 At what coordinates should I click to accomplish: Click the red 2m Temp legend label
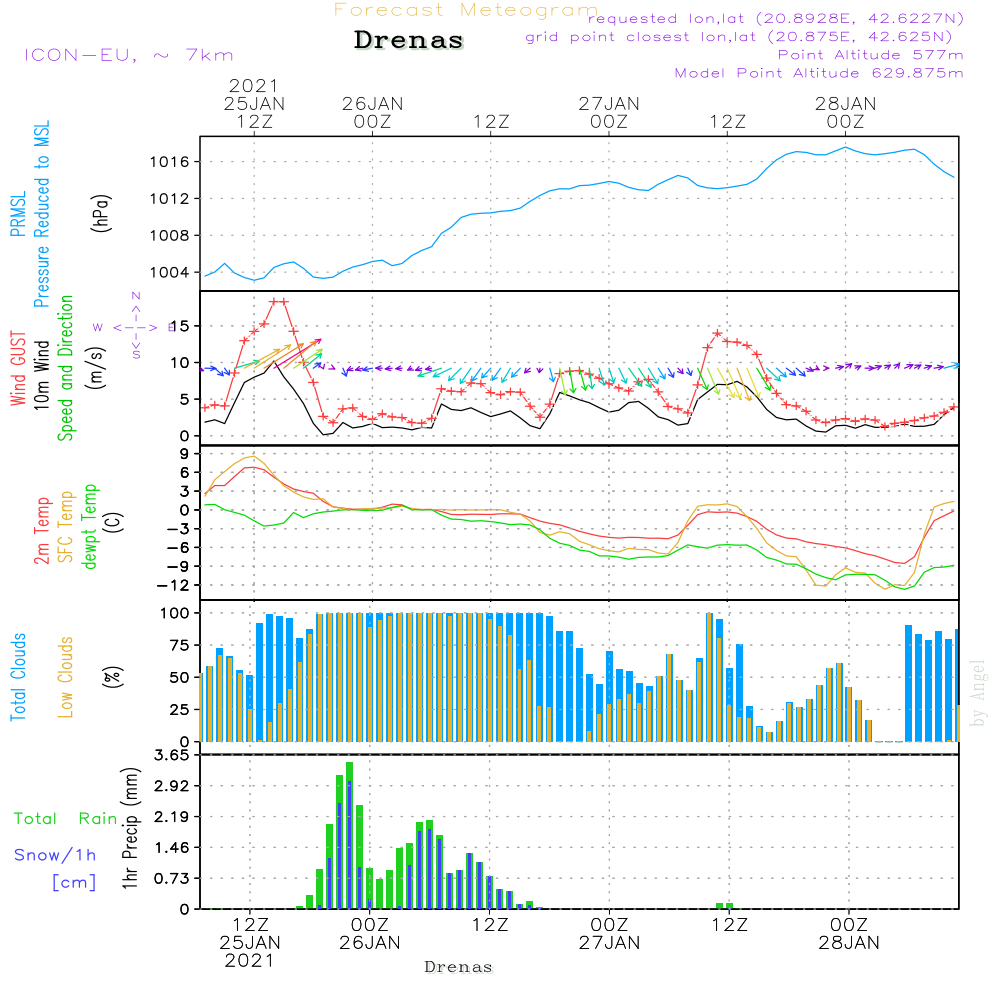tap(43, 528)
